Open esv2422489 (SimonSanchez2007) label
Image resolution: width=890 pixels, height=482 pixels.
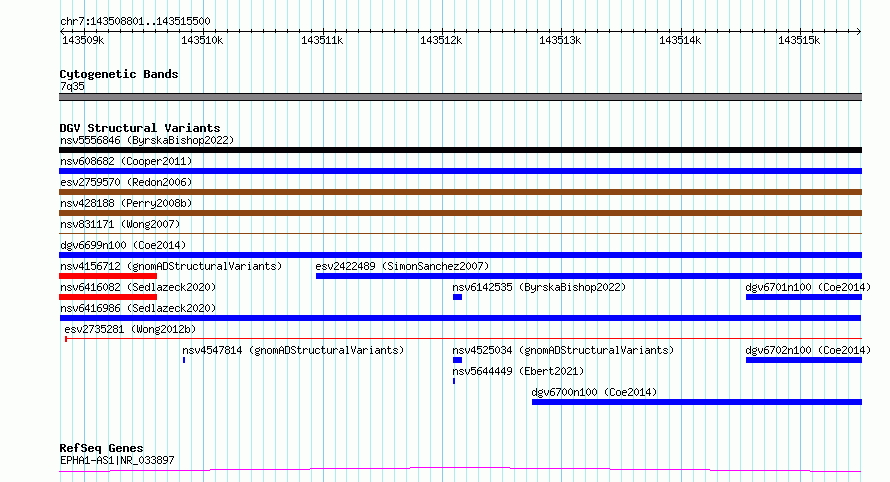(402, 266)
